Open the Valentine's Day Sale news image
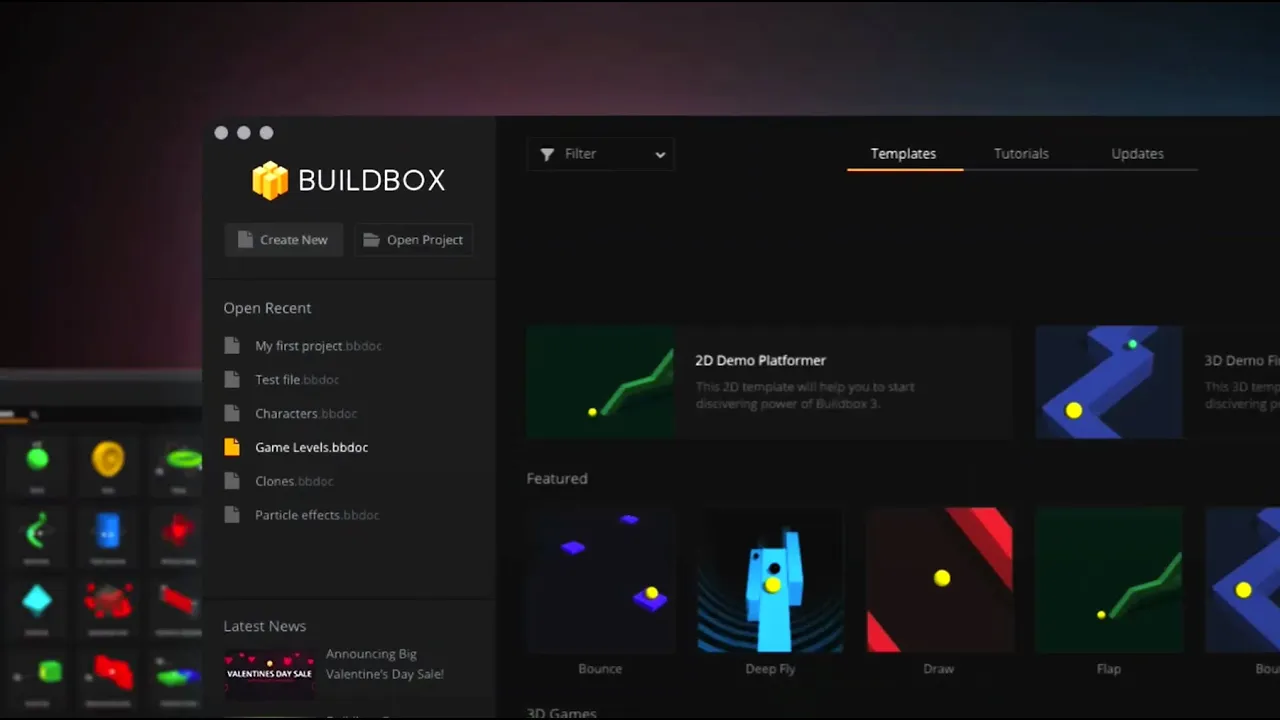The height and width of the screenshot is (720, 1280). (x=269, y=672)
